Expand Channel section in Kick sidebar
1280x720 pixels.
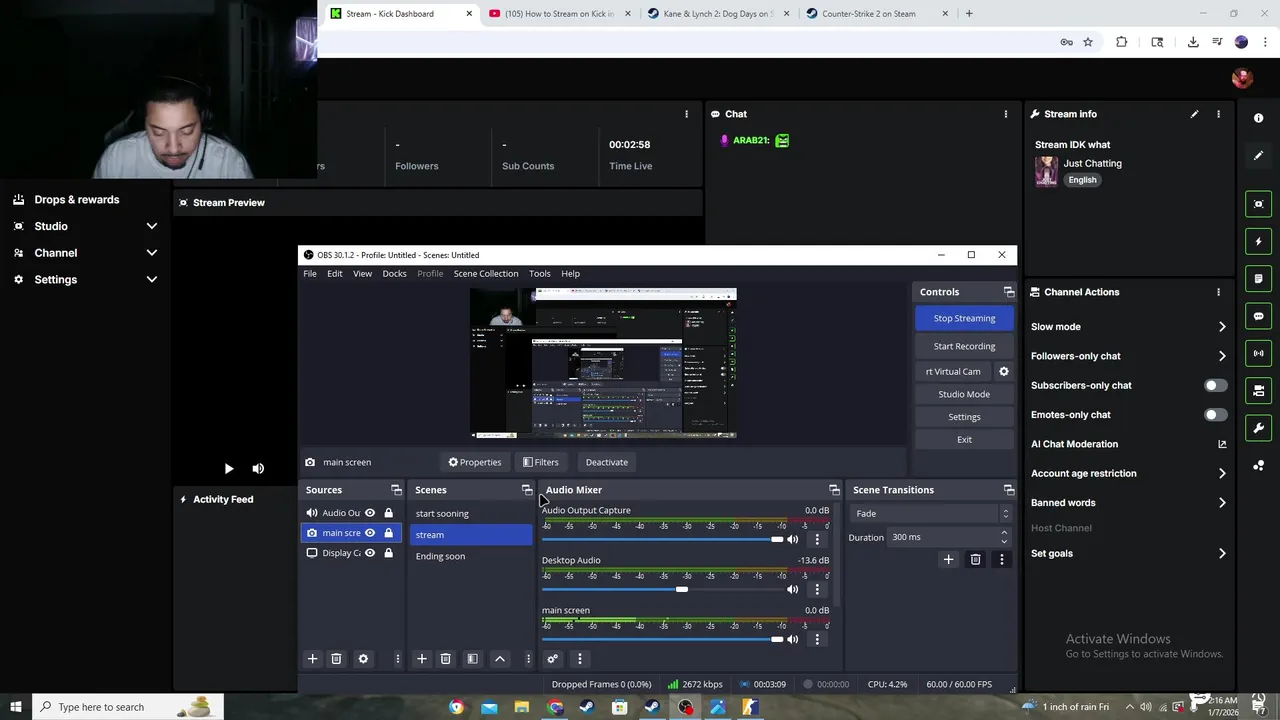152,253
